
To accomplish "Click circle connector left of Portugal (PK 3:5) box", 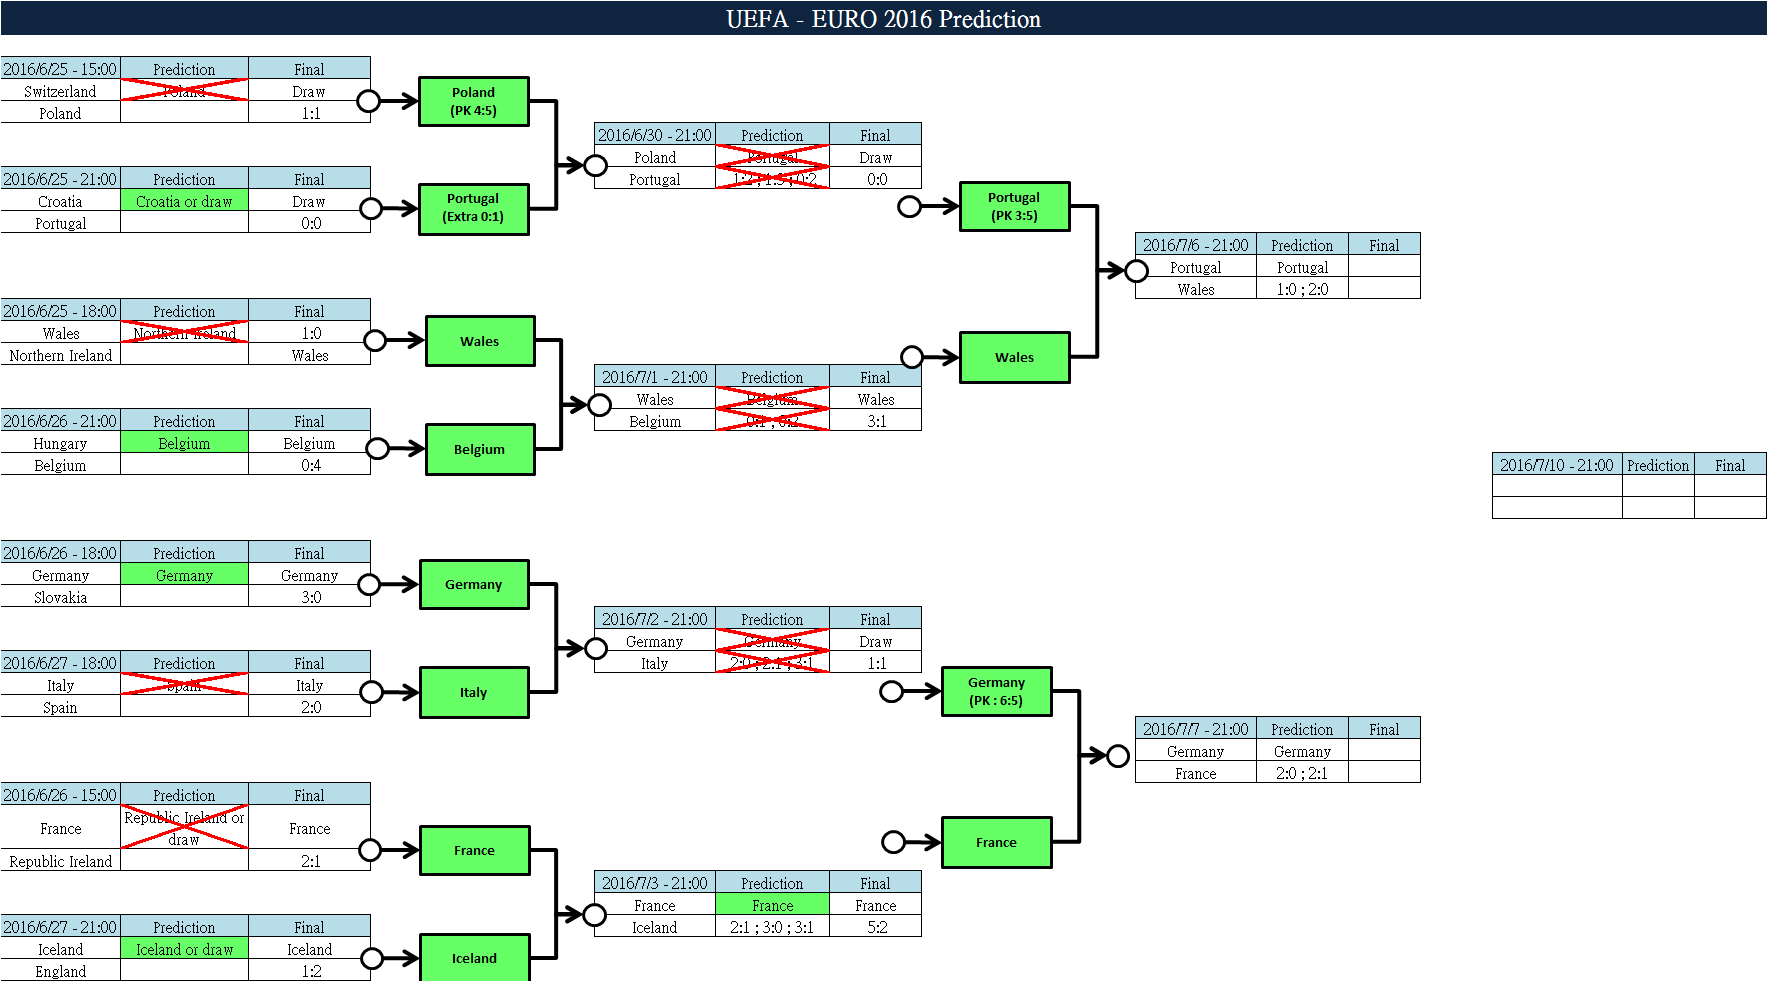I will point(909,207).
